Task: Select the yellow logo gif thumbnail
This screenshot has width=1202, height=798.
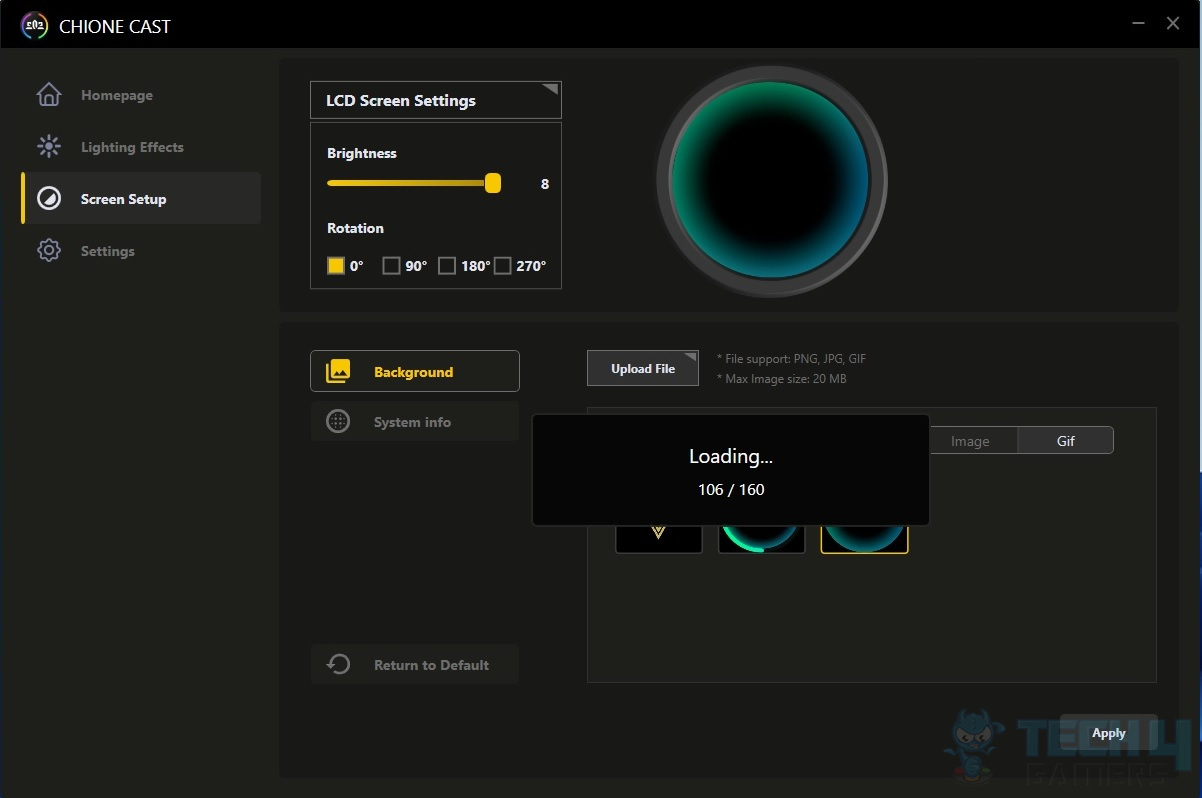Action: click(x=658, y=538)
